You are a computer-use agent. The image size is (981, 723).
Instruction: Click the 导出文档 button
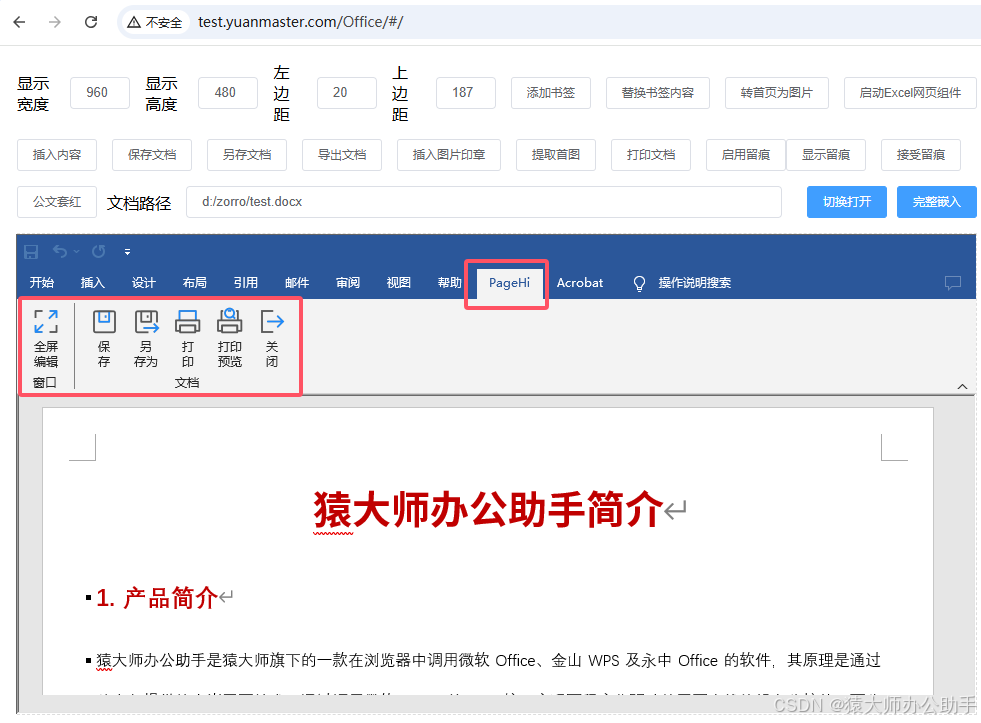[342, 154]
